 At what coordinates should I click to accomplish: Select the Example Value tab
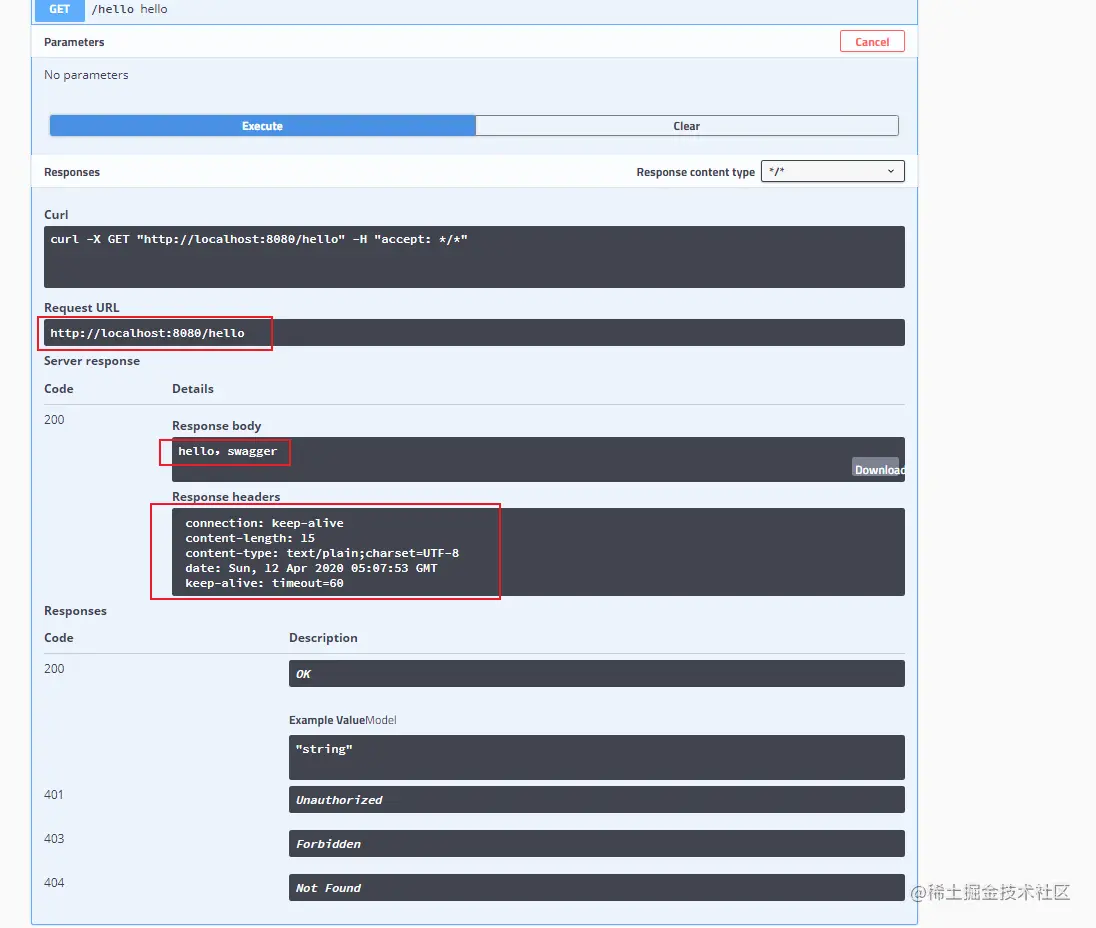coord(326,720)
